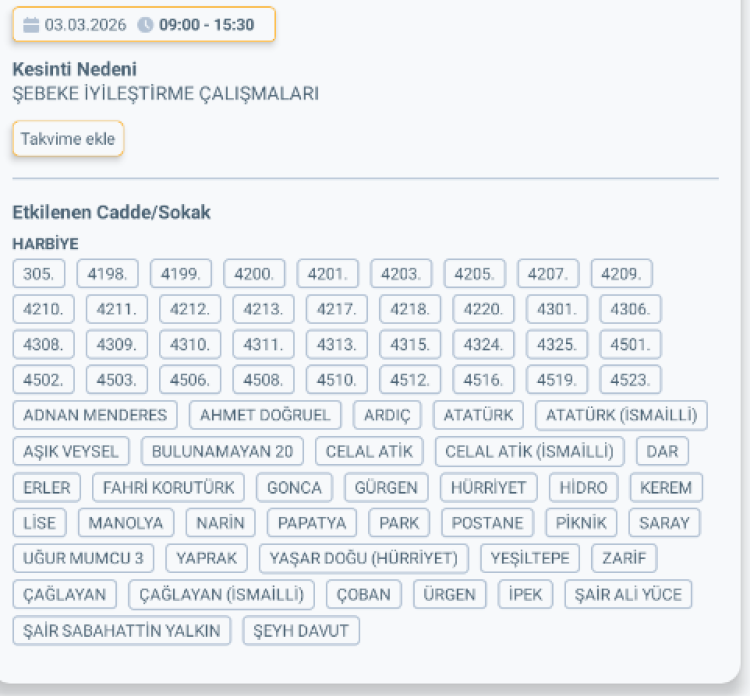Click the clock icon beside 09:00 - 15:30
Image resolution: width=750 pixels, height=696 pixels.
[145, 25]
